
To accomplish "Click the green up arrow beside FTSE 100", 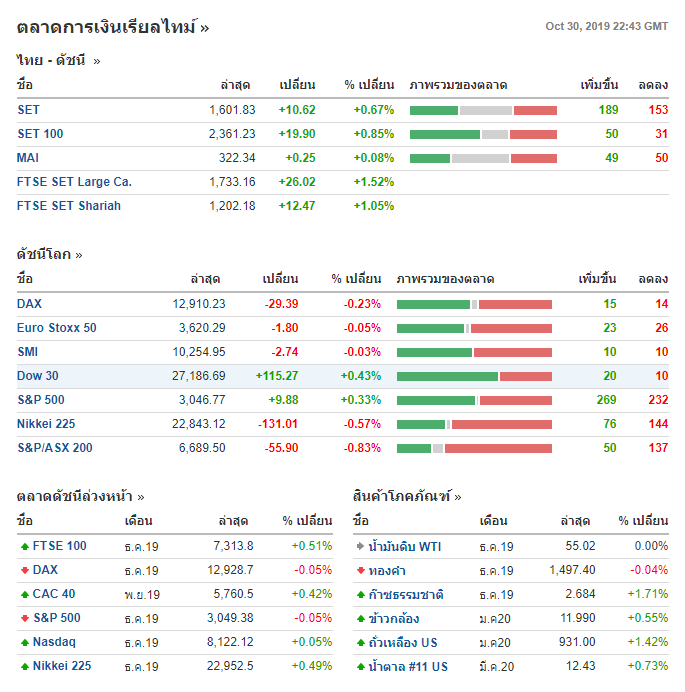I will (24, 546).
